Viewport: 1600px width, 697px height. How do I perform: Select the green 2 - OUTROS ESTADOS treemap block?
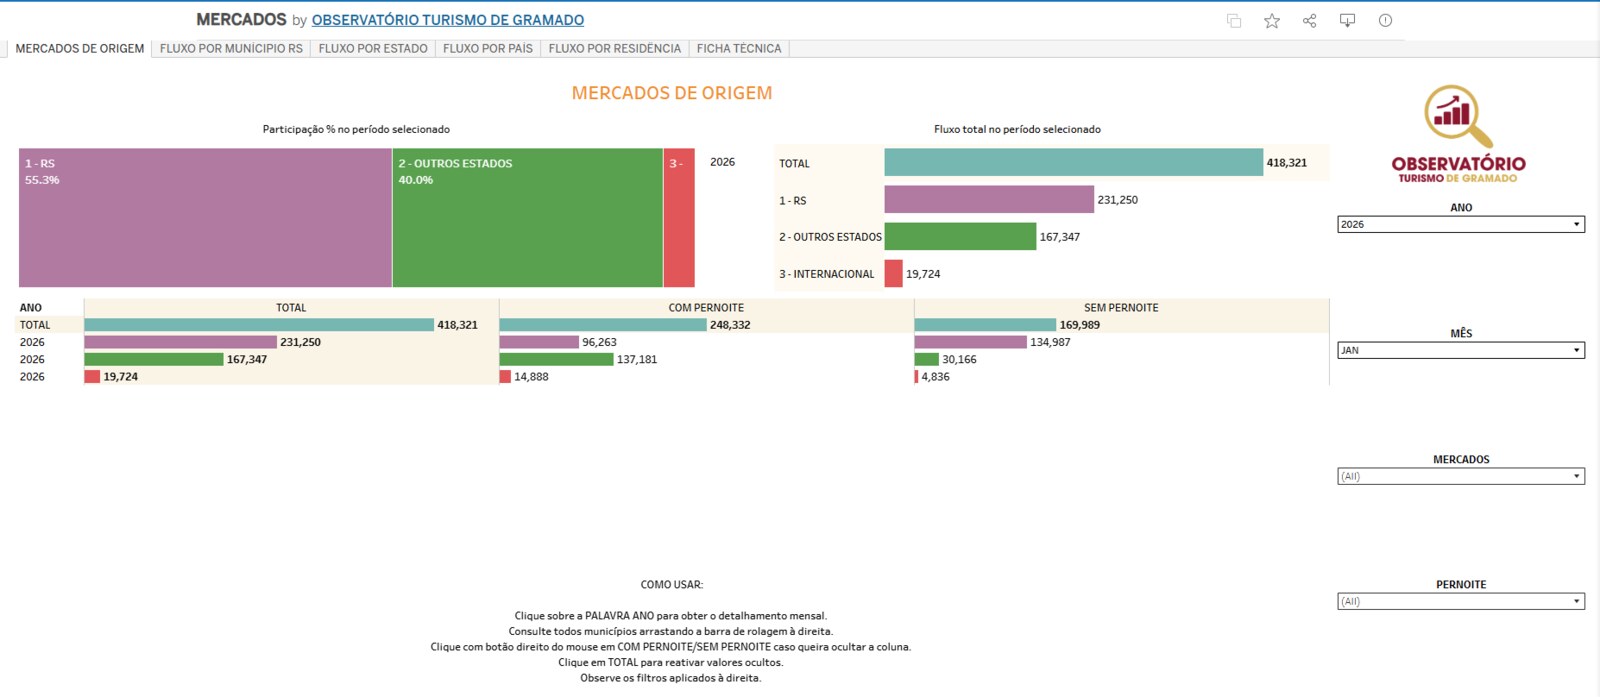tap(528, 218)
